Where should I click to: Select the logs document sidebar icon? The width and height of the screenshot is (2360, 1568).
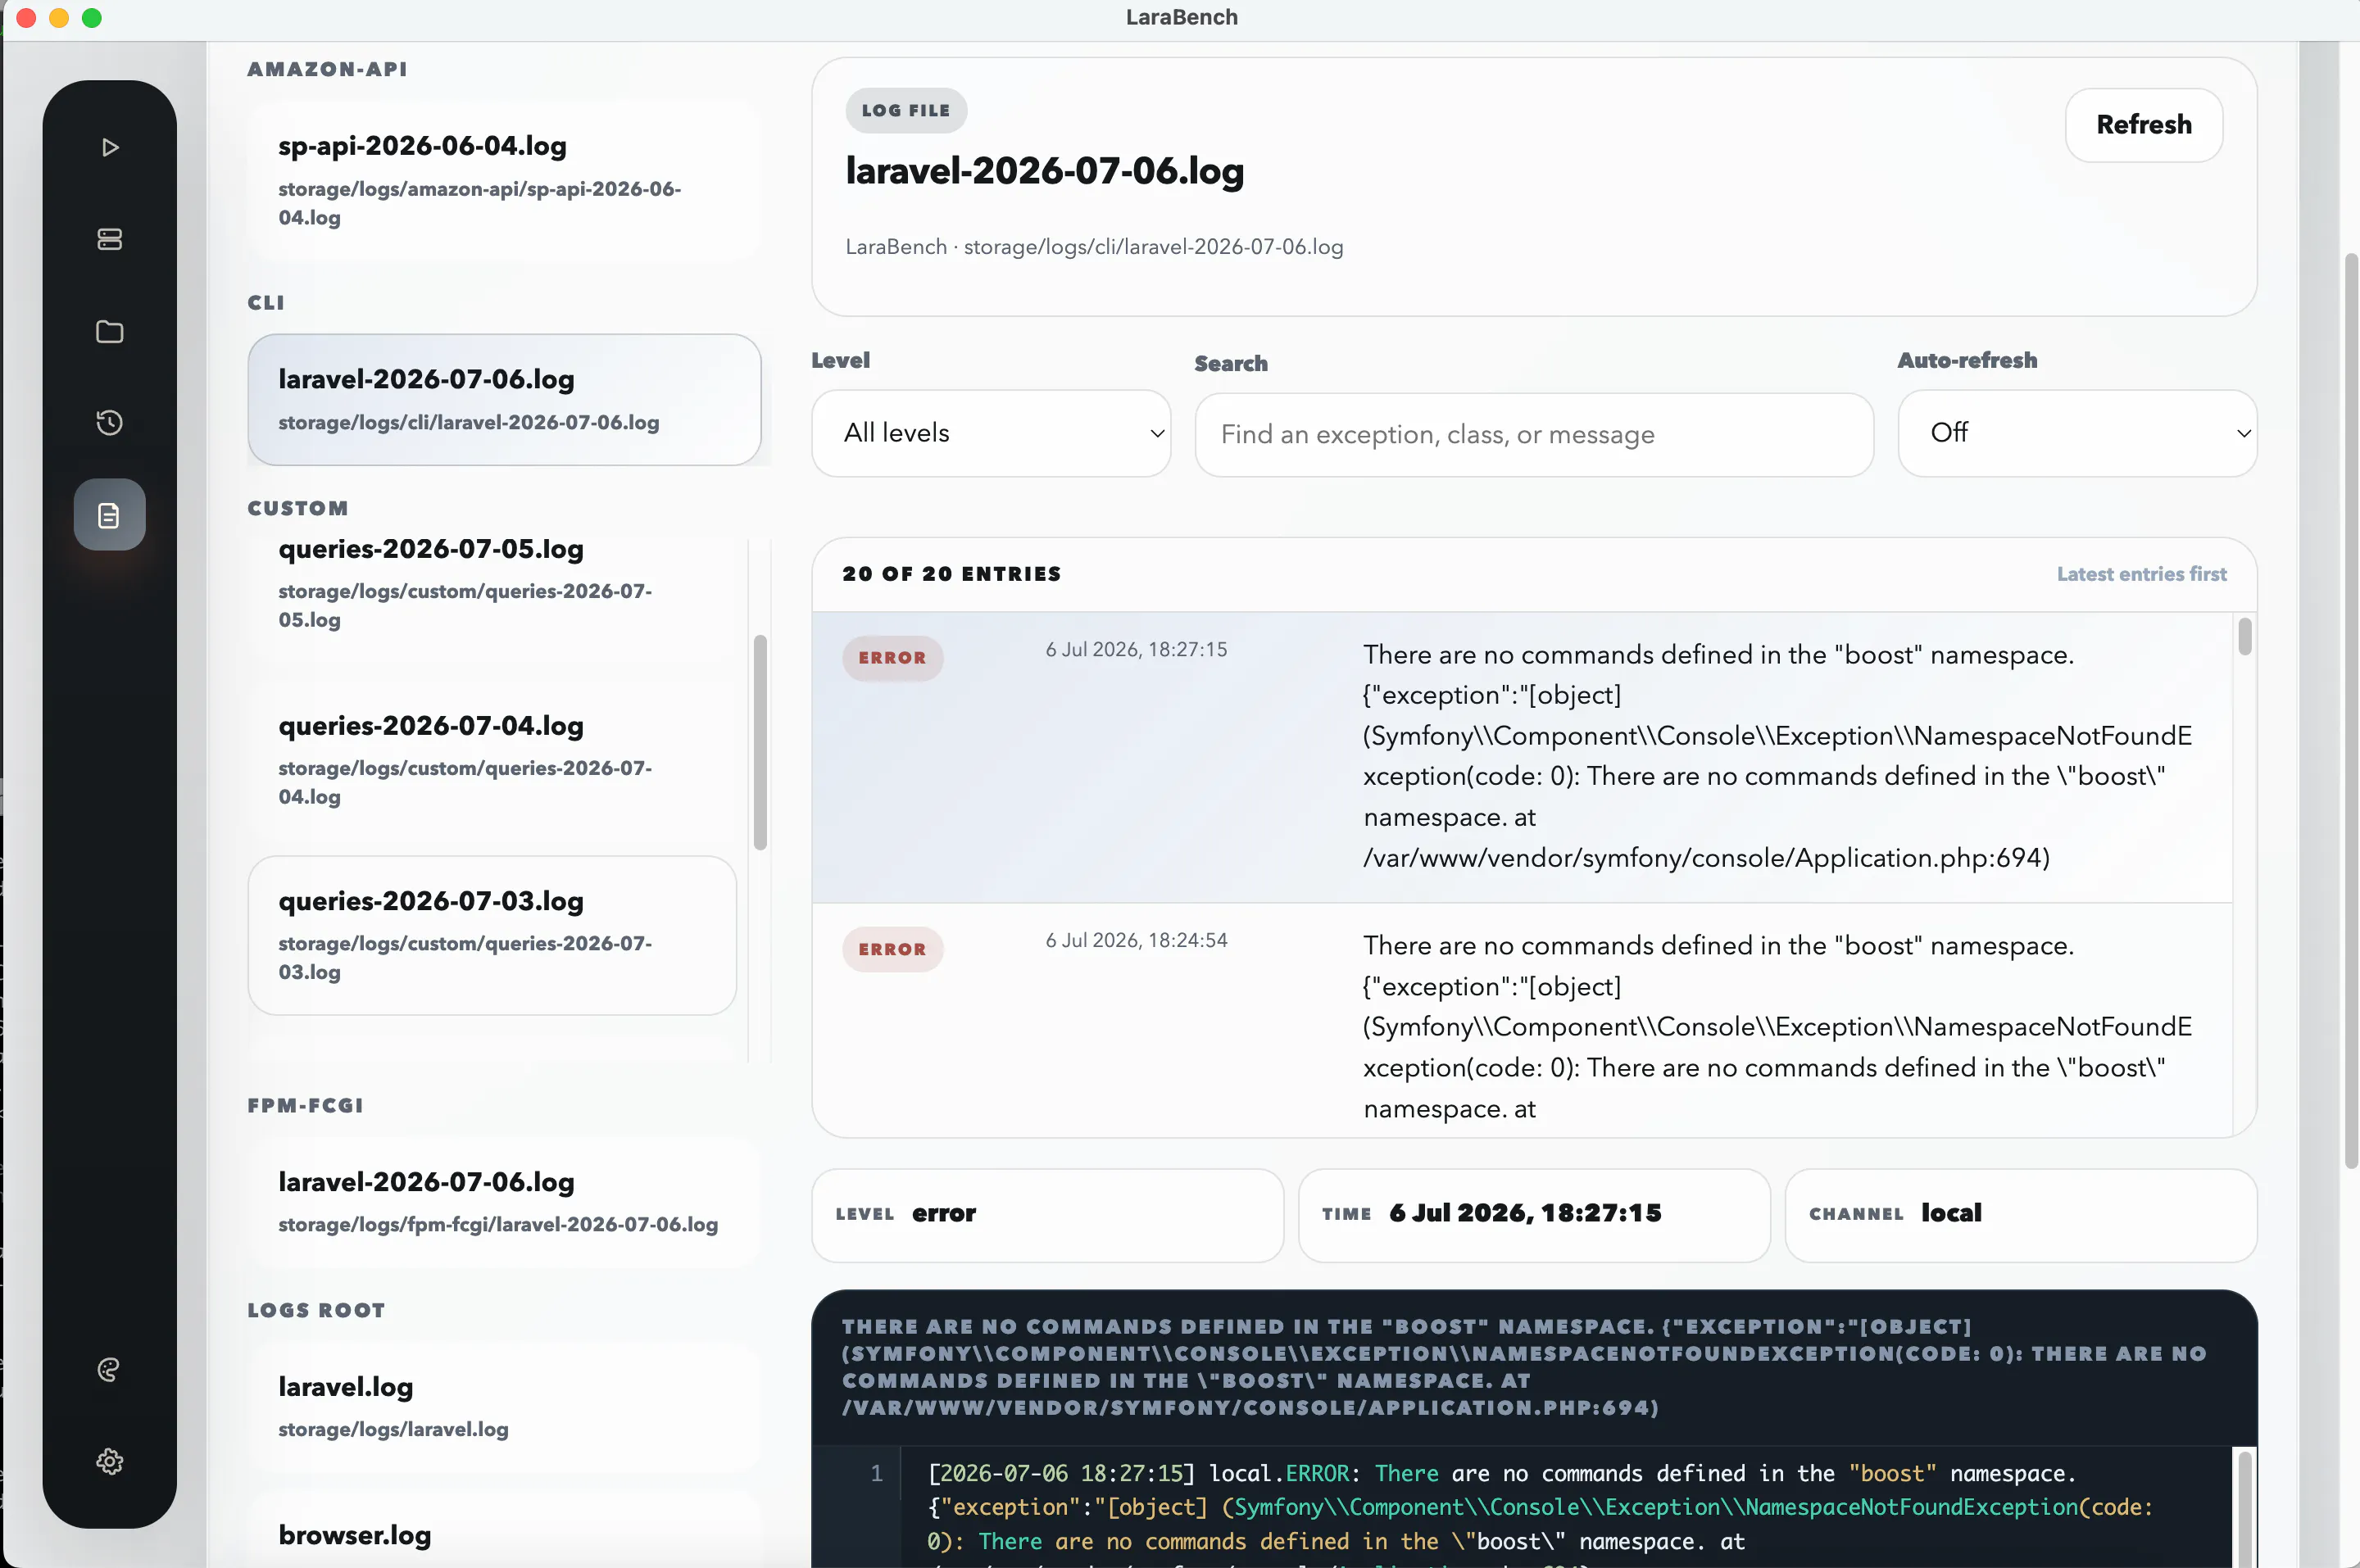click(110, 515)
